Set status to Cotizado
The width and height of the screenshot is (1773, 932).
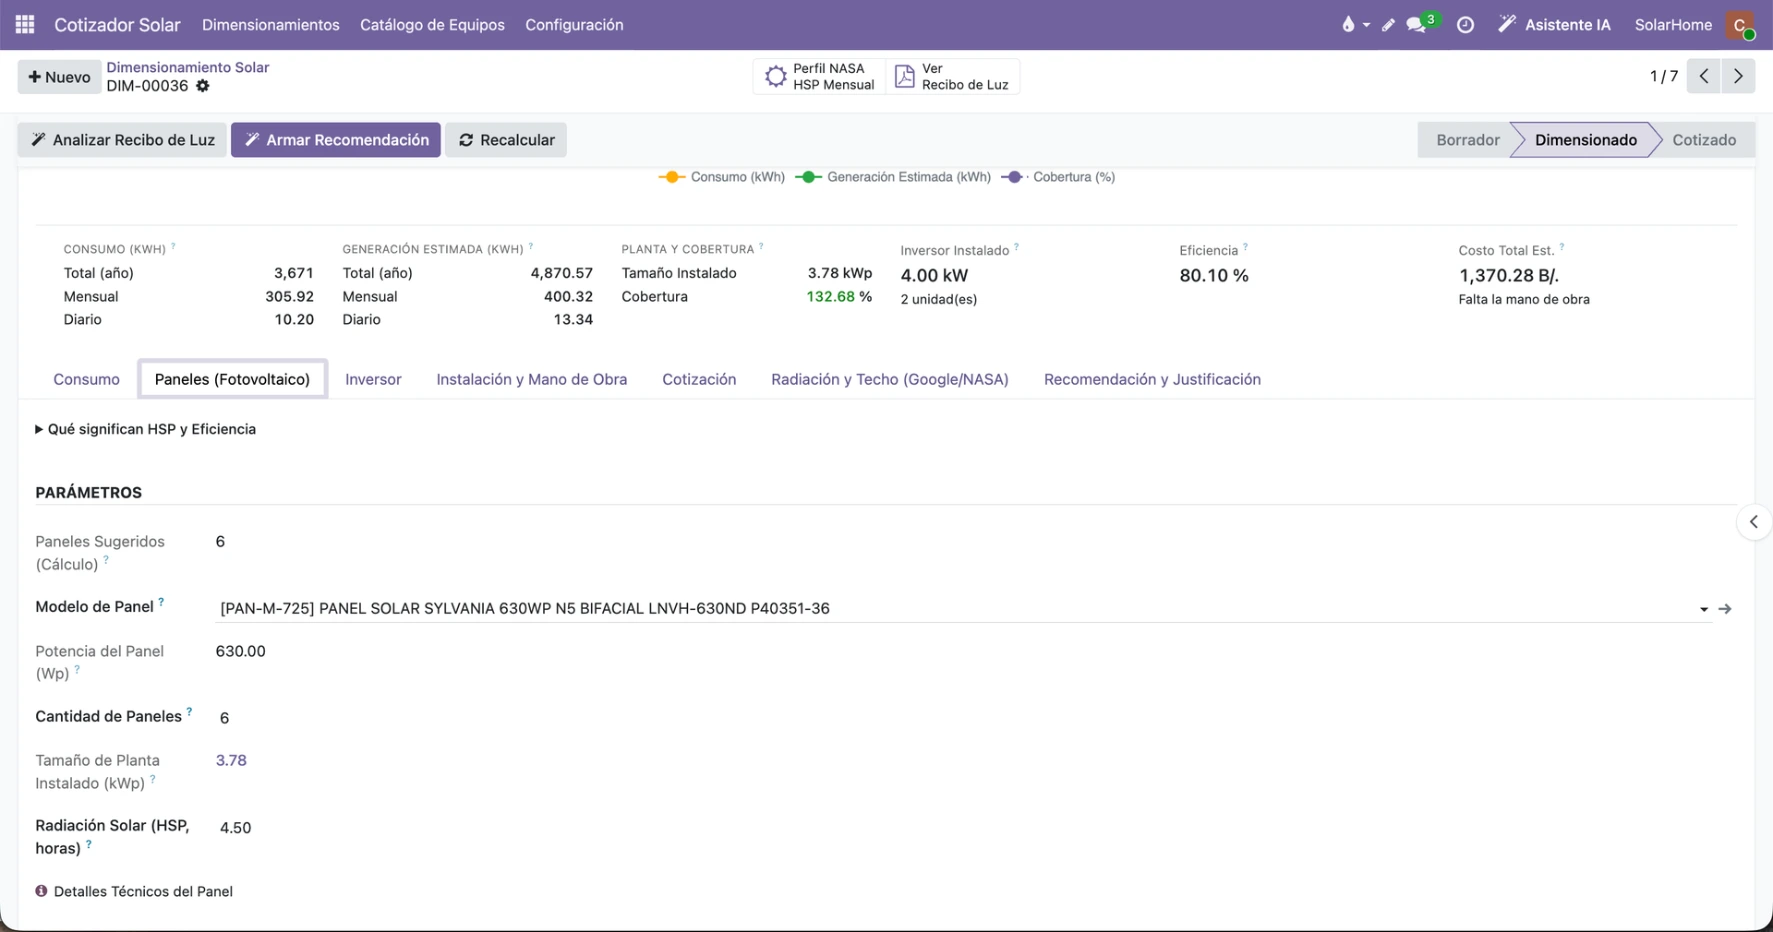tap(1704, 140)
